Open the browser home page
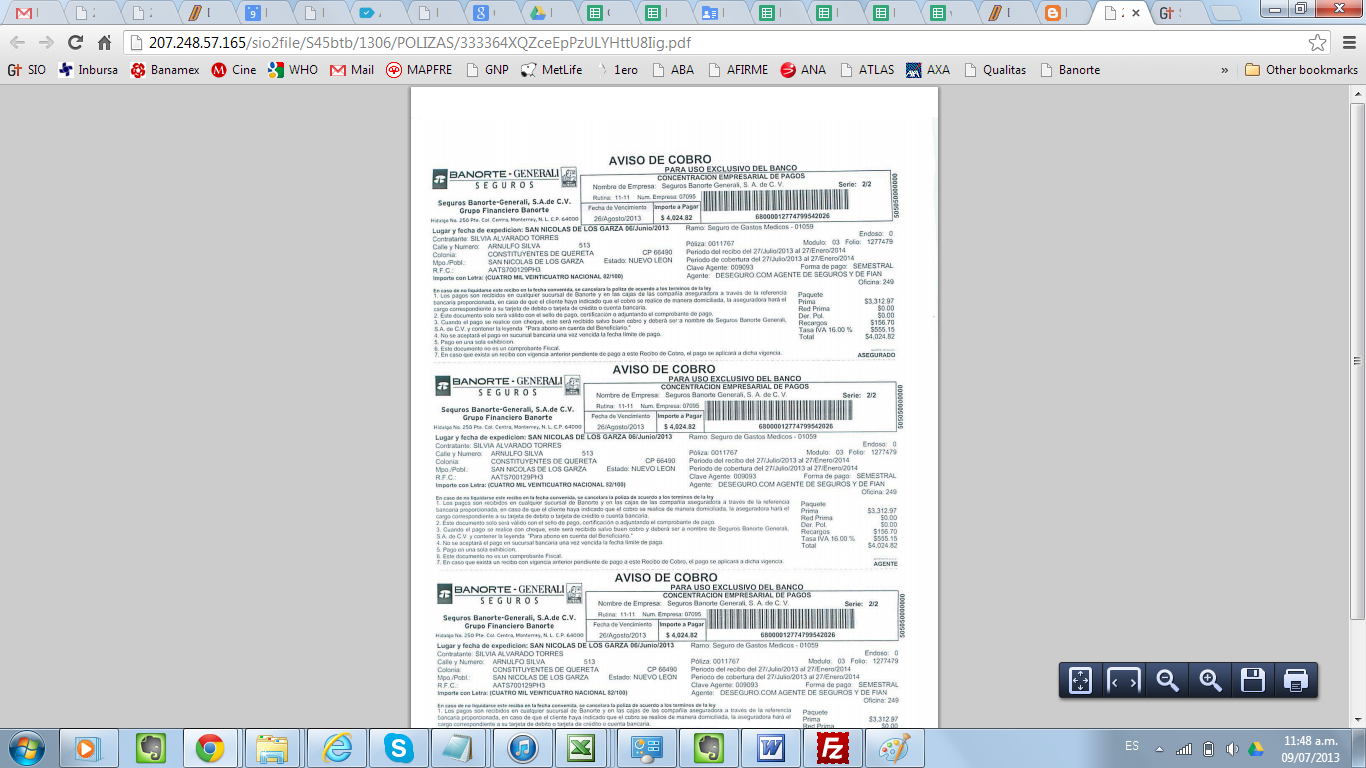Viewport: 1366px width, 768px height. pyautogui.click(x=104, y=43)
